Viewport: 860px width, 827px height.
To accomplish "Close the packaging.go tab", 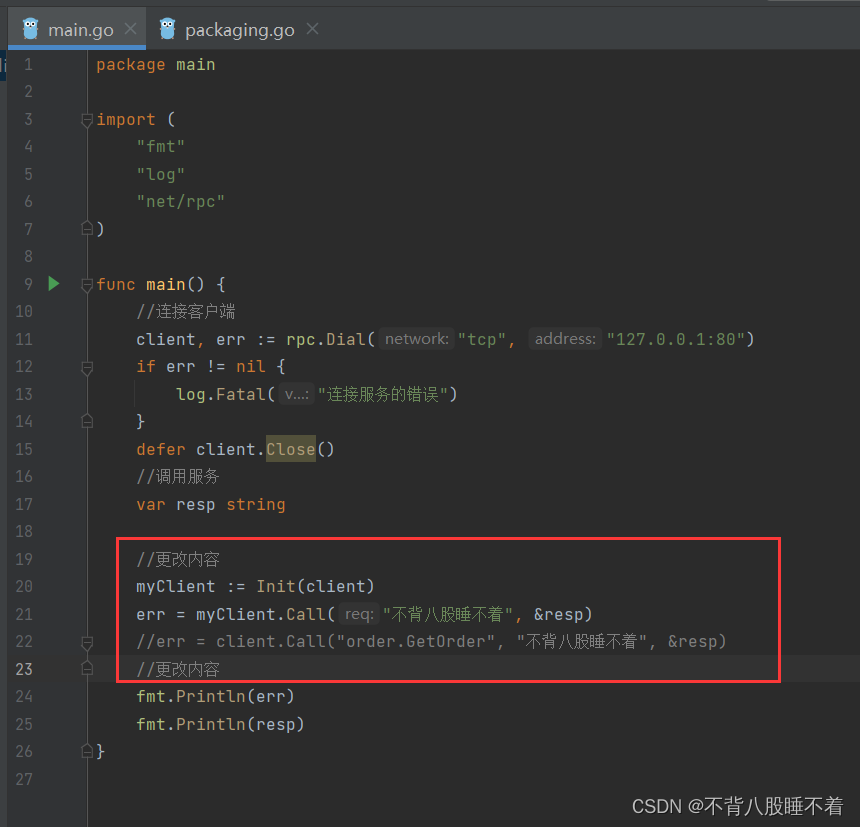I will coord(312,29).
